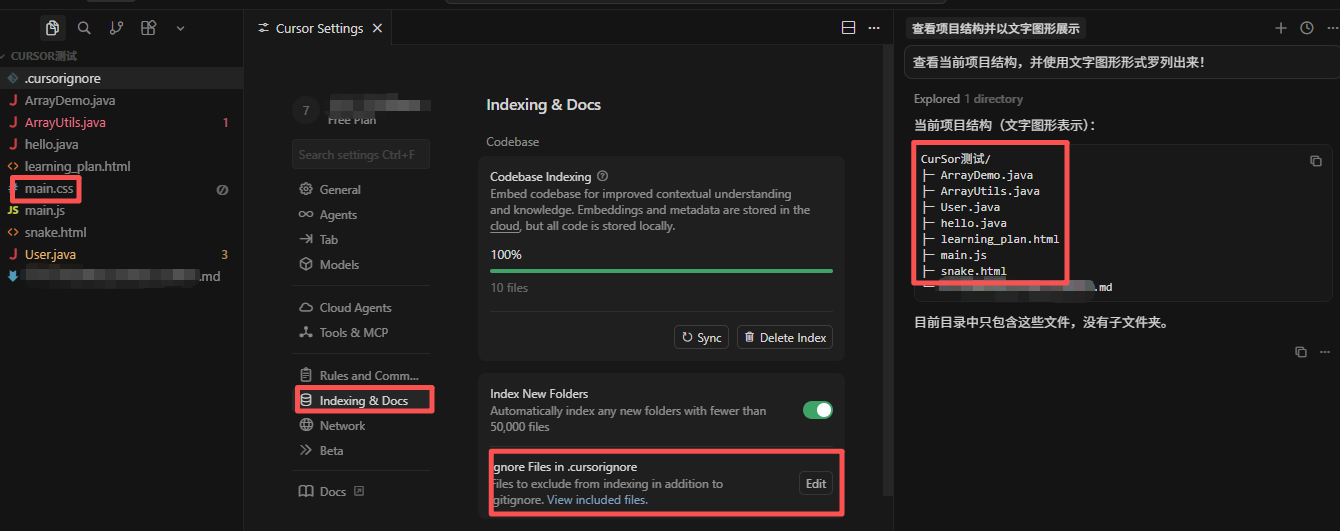
Task: Open the editor more actions menu
Action: click(x=874, y=28)
